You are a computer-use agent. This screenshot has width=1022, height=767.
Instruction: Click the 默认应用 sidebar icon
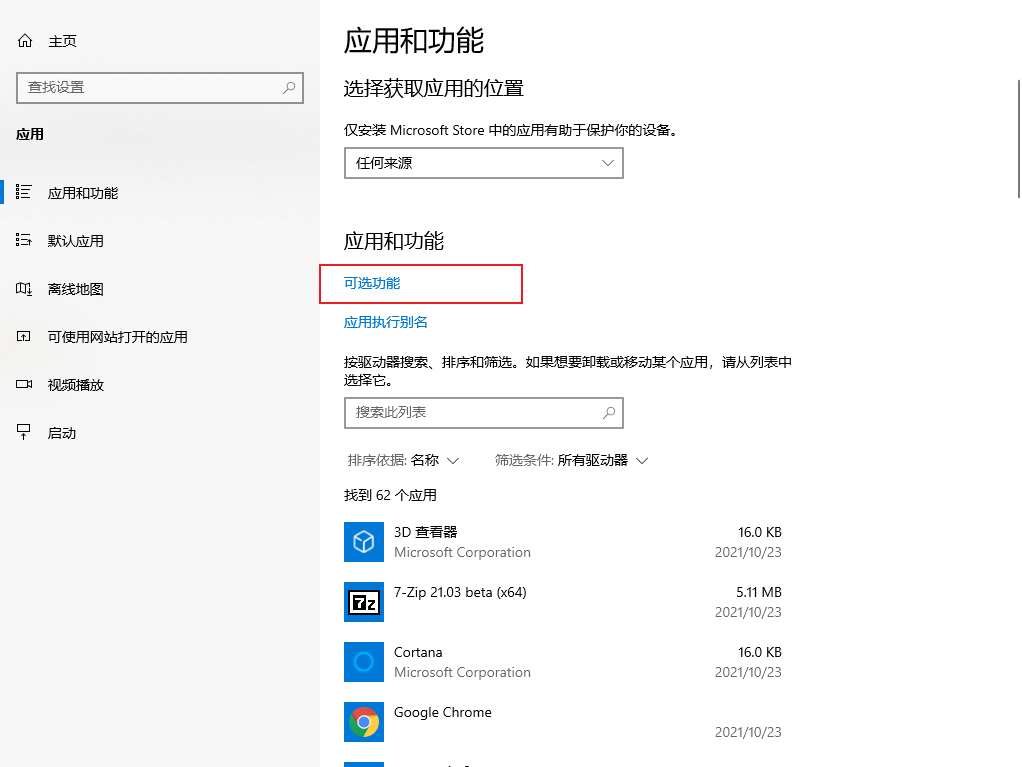(x=23, y=240)
